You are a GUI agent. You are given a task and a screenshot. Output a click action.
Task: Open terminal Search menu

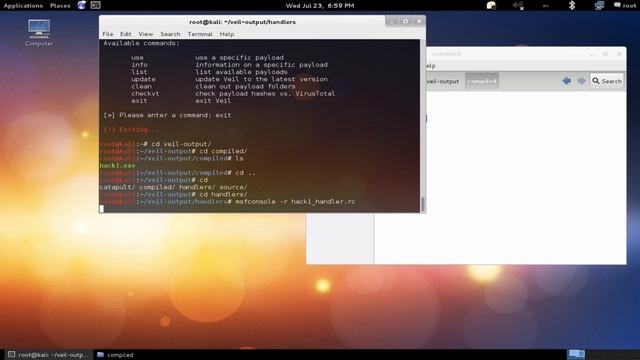[x=170, y=34]
